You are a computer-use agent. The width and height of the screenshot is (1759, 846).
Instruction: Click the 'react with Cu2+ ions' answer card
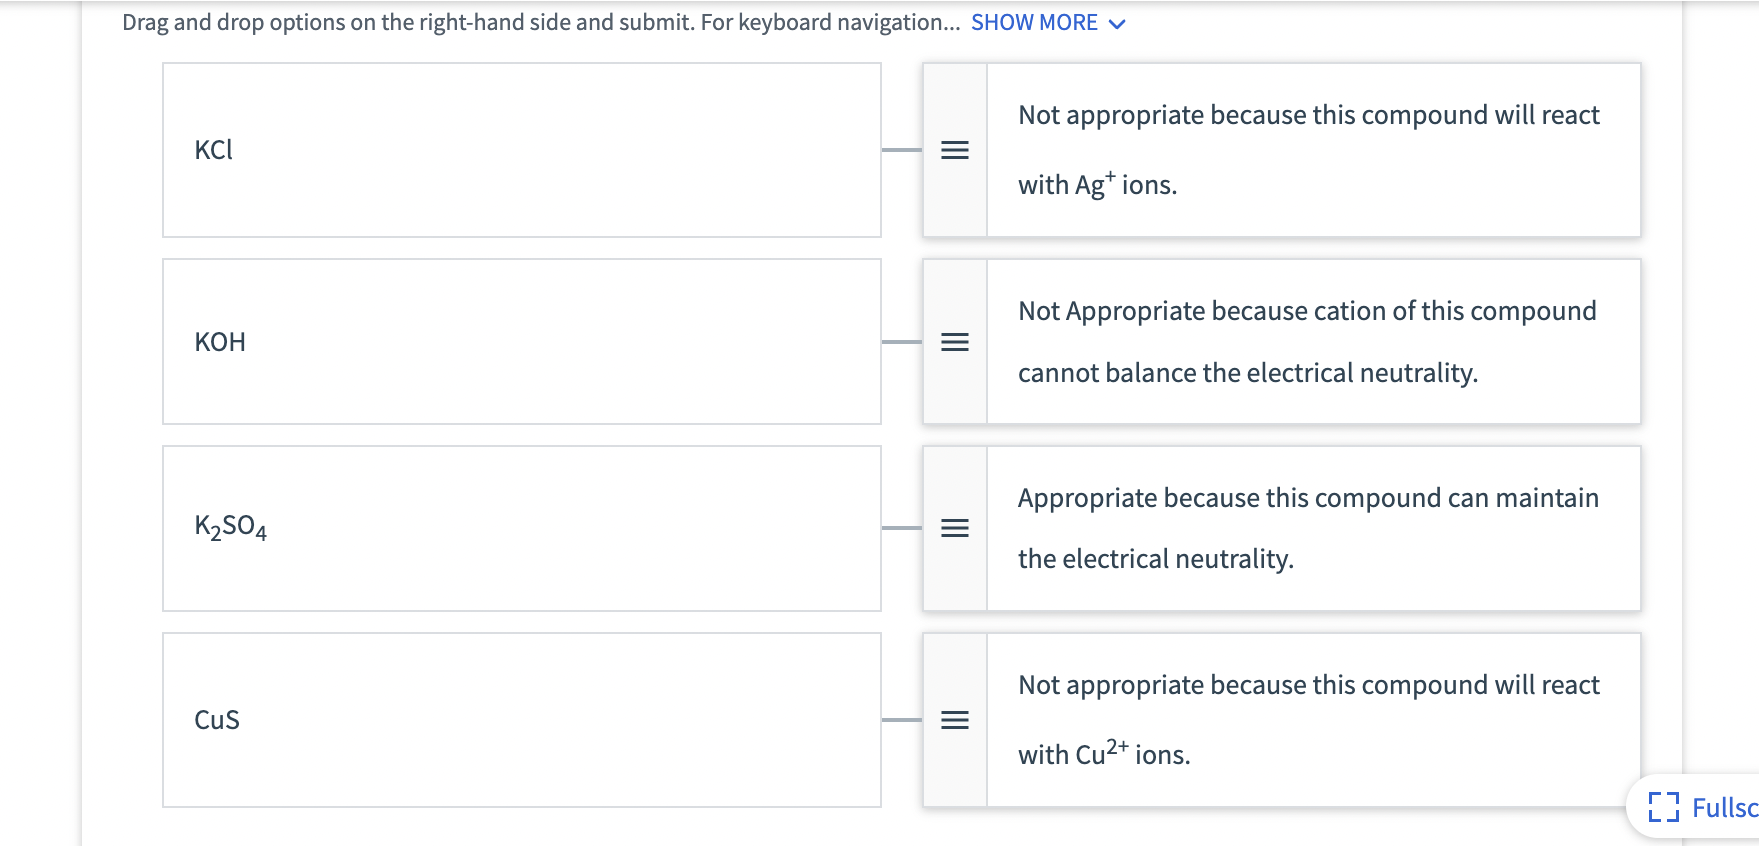click(x=1312, y=720)
